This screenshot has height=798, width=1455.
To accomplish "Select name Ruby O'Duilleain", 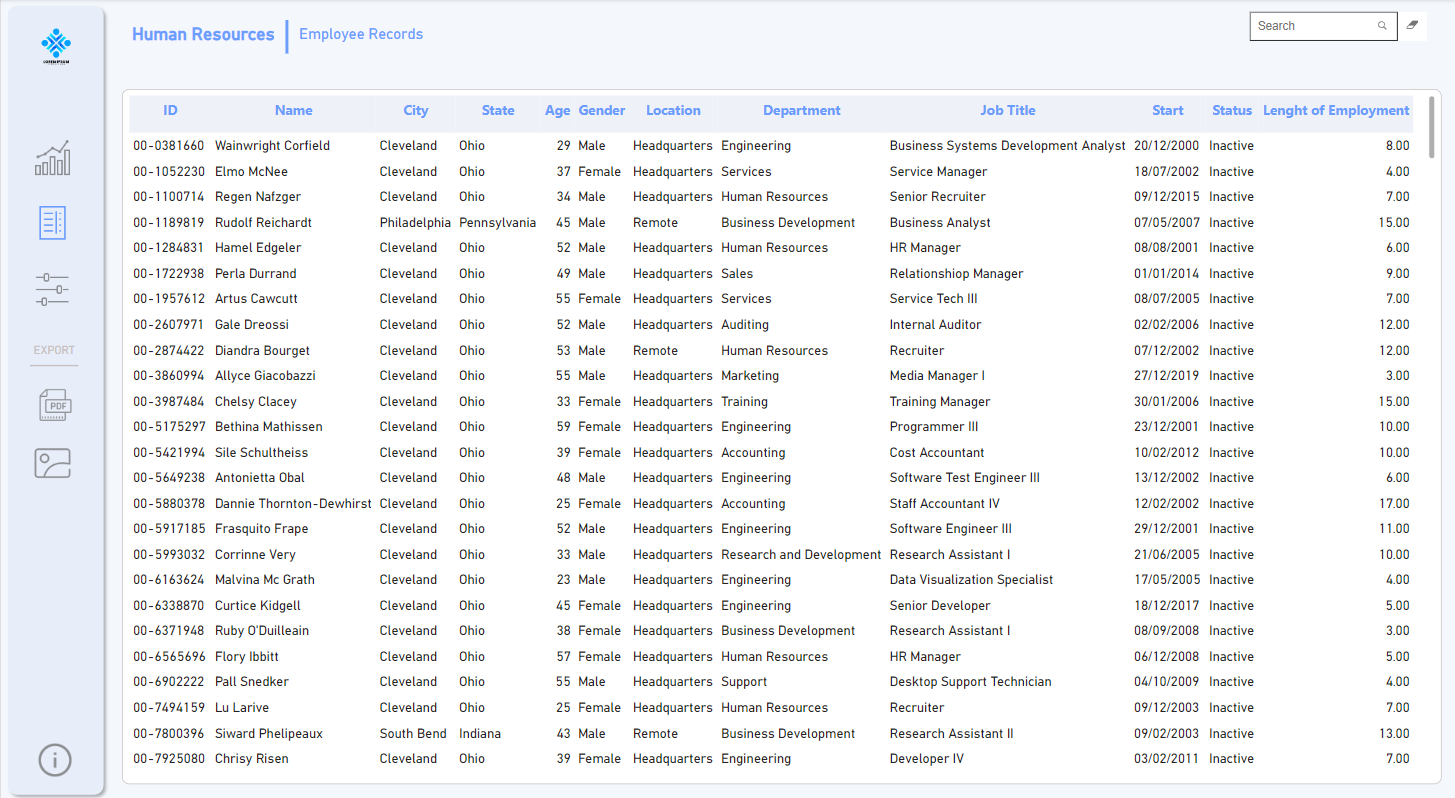I will coord(262,631).
